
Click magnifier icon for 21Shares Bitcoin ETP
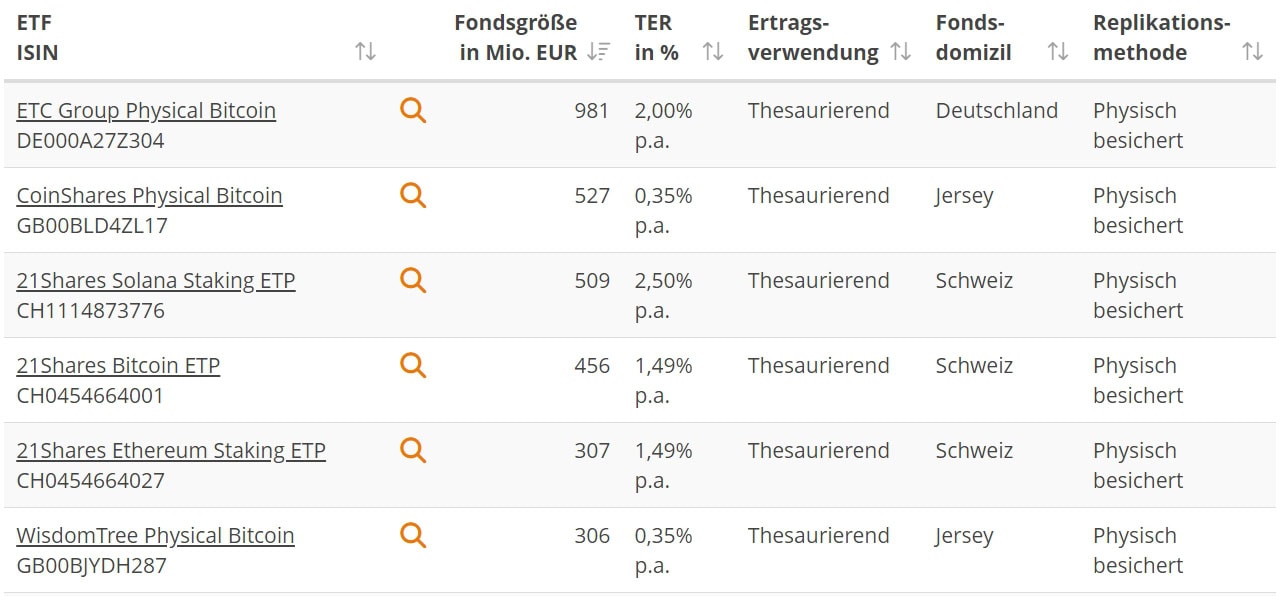[413, 365]
